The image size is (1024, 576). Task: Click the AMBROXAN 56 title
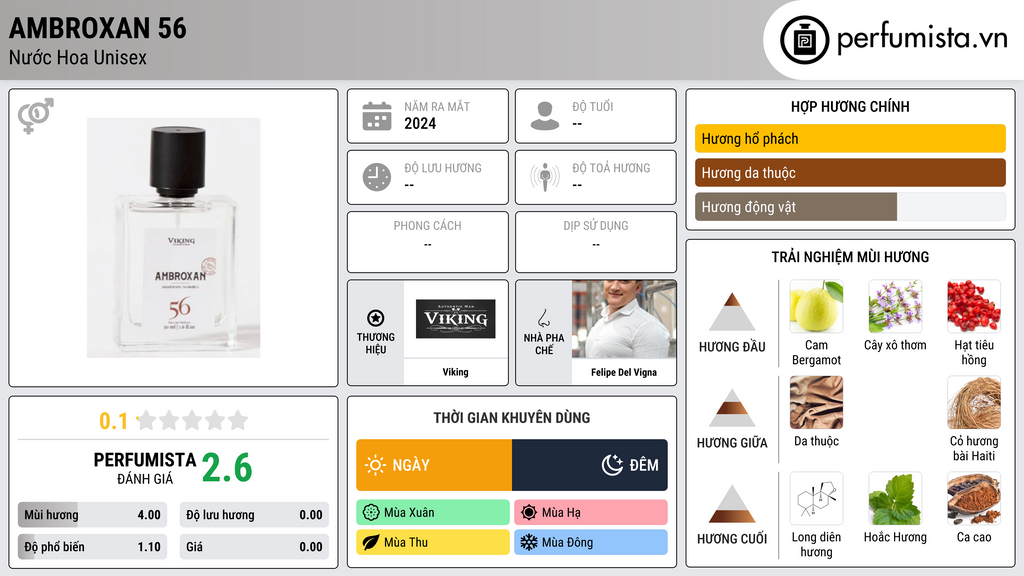[x=98, y=28]
